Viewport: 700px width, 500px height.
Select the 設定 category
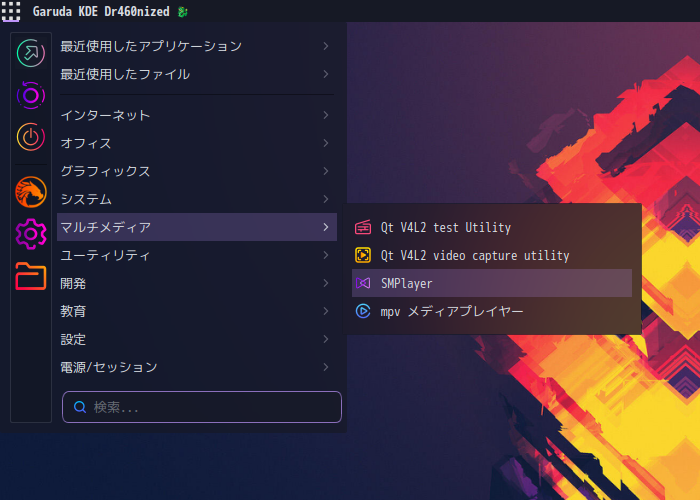click(197, 339)
